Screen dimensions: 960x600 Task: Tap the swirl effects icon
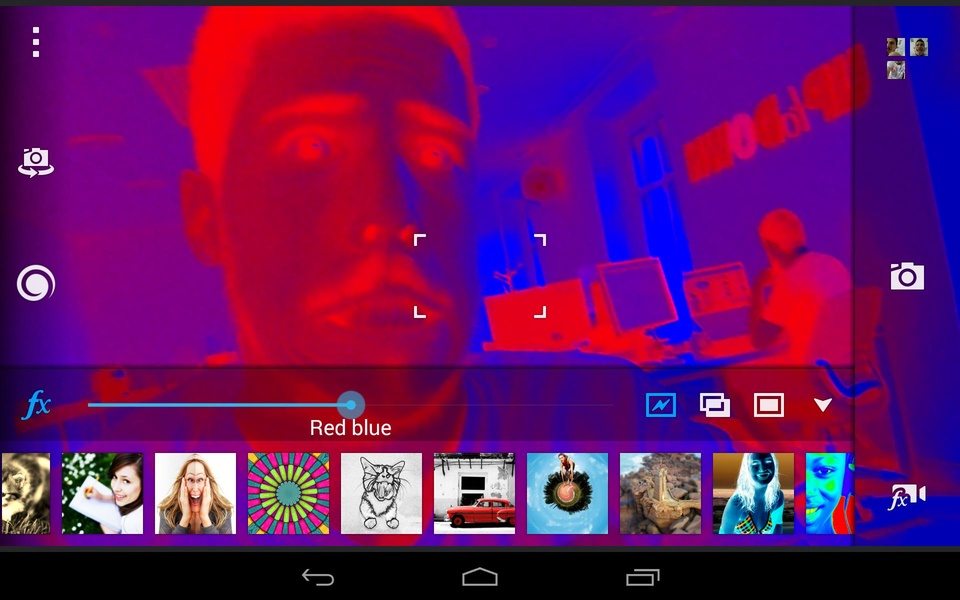pyautogui.click(x=36, y=283)
